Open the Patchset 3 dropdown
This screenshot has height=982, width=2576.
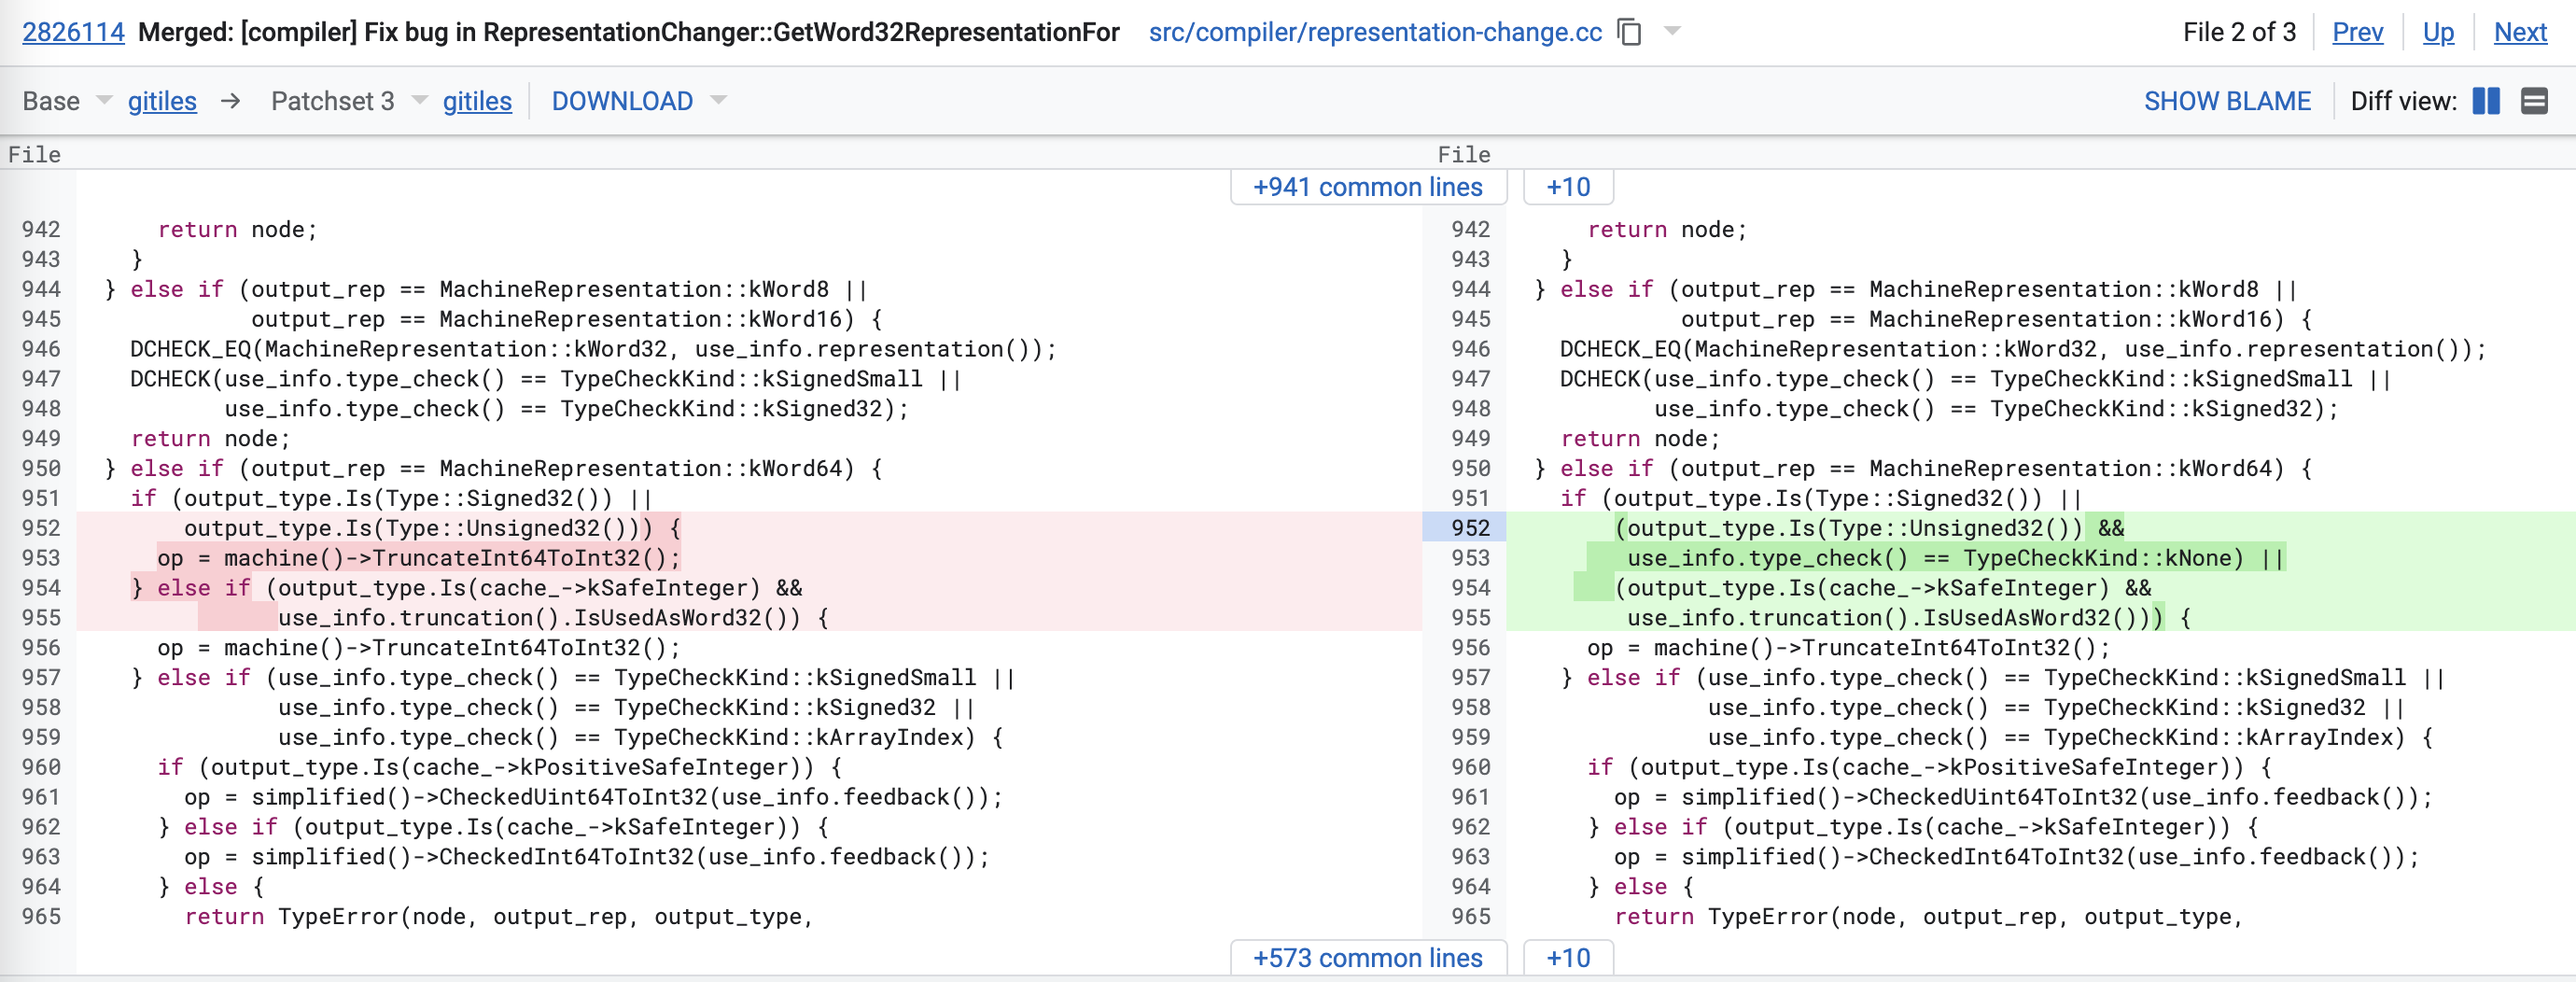420,101
